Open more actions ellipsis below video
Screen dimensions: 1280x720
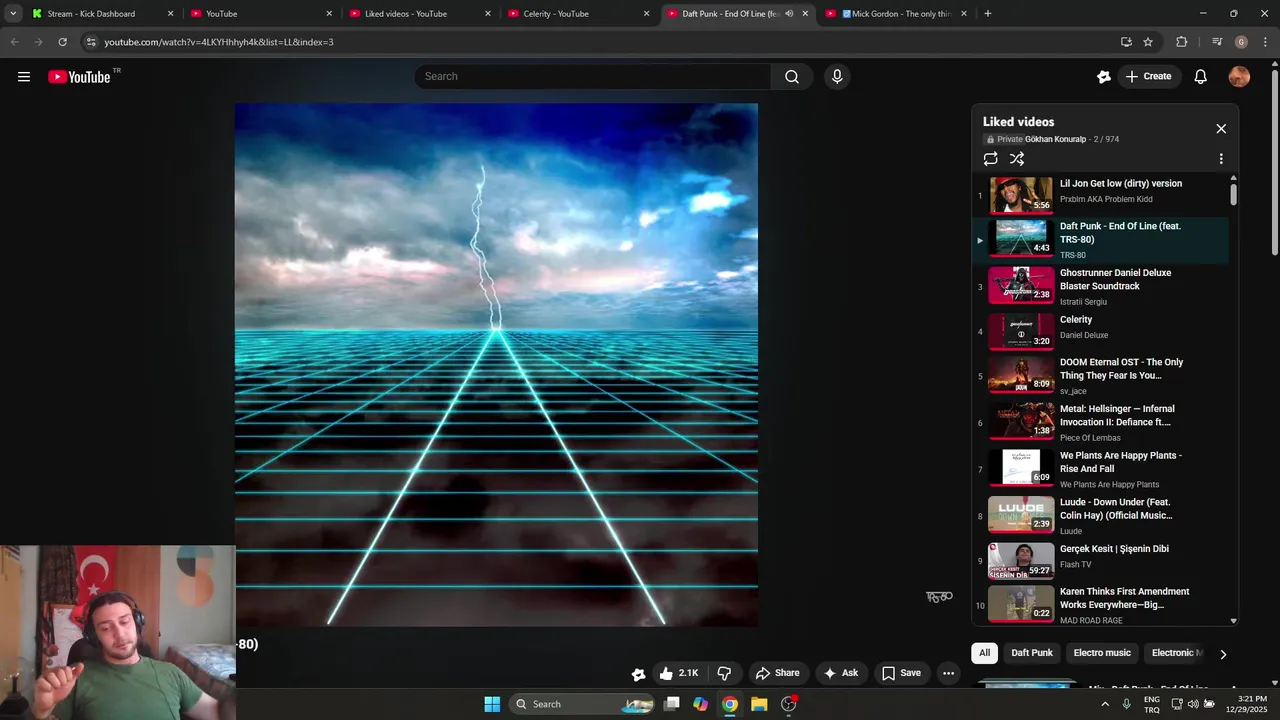tap(948, 673)
